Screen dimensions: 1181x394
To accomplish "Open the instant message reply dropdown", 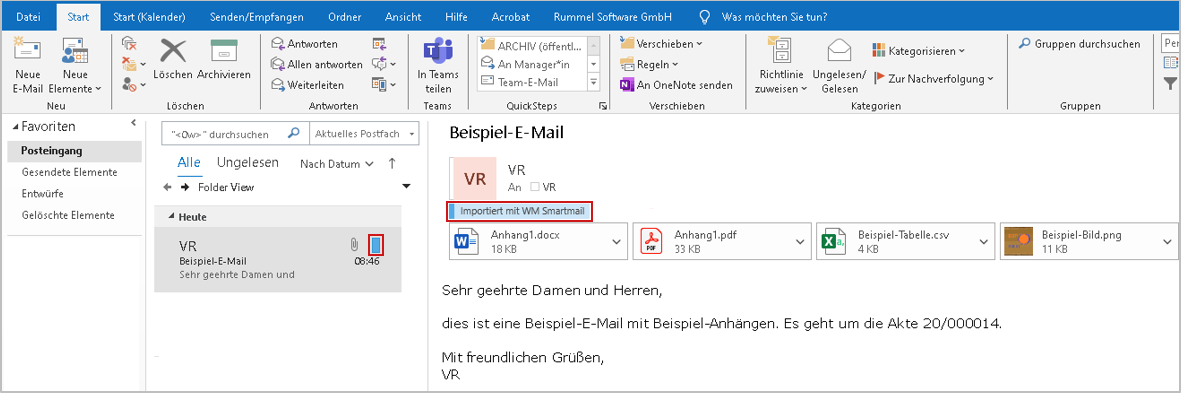I will tap(384, 65).
